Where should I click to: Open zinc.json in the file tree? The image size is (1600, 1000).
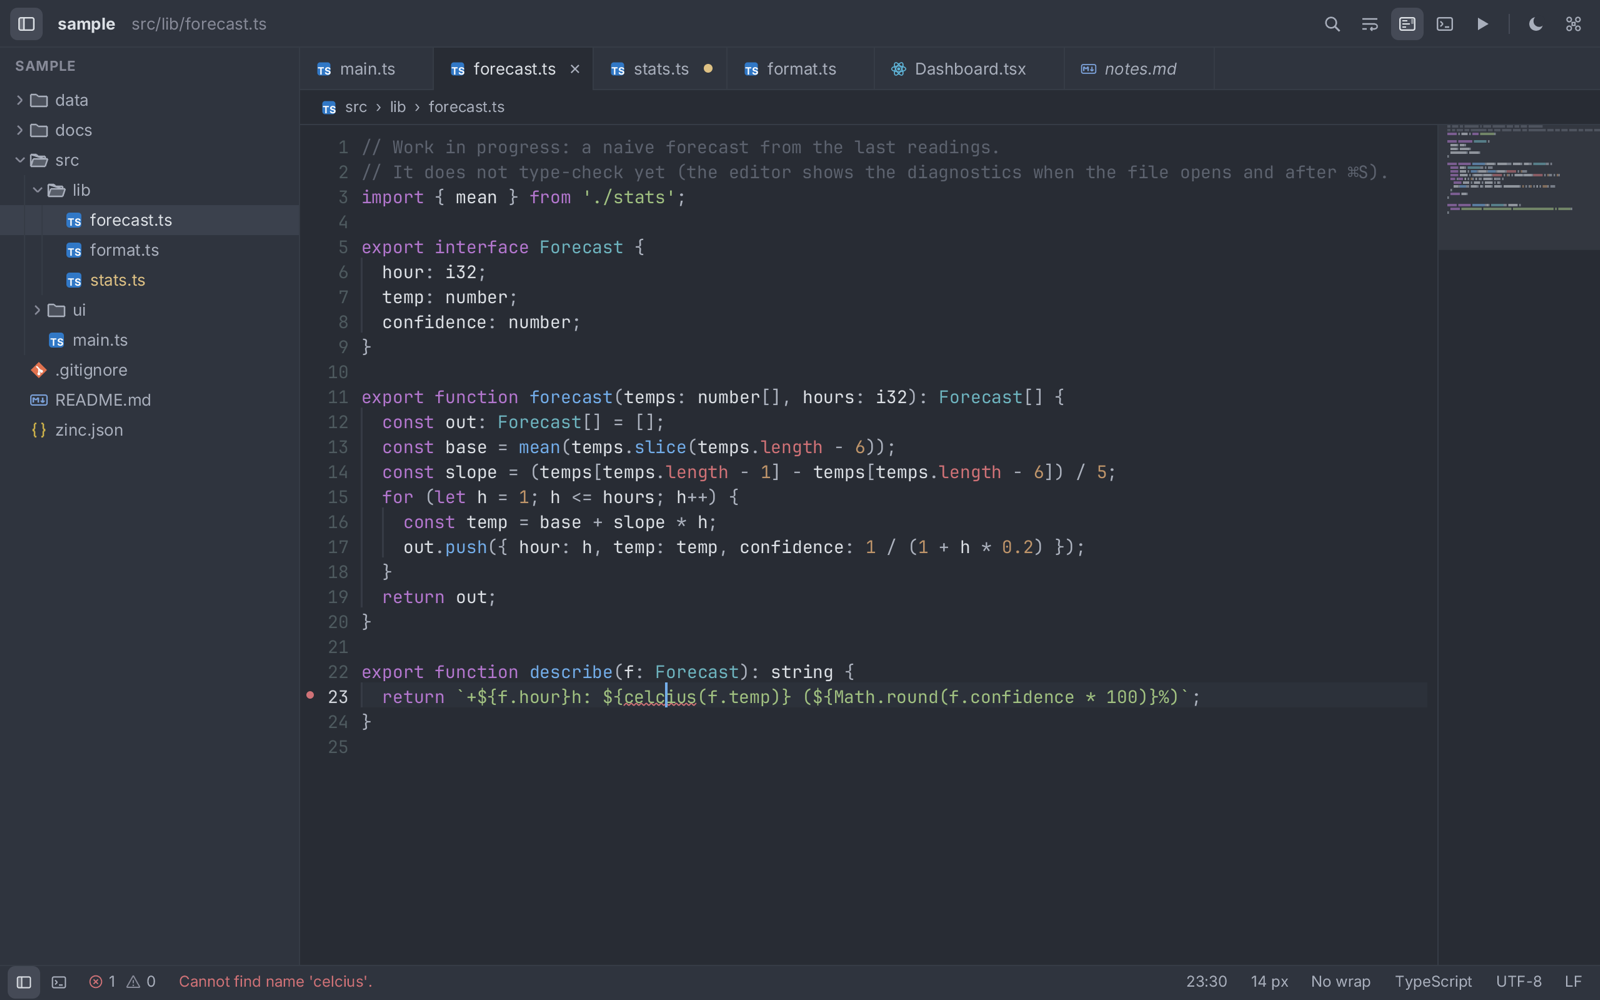point(150,430)
